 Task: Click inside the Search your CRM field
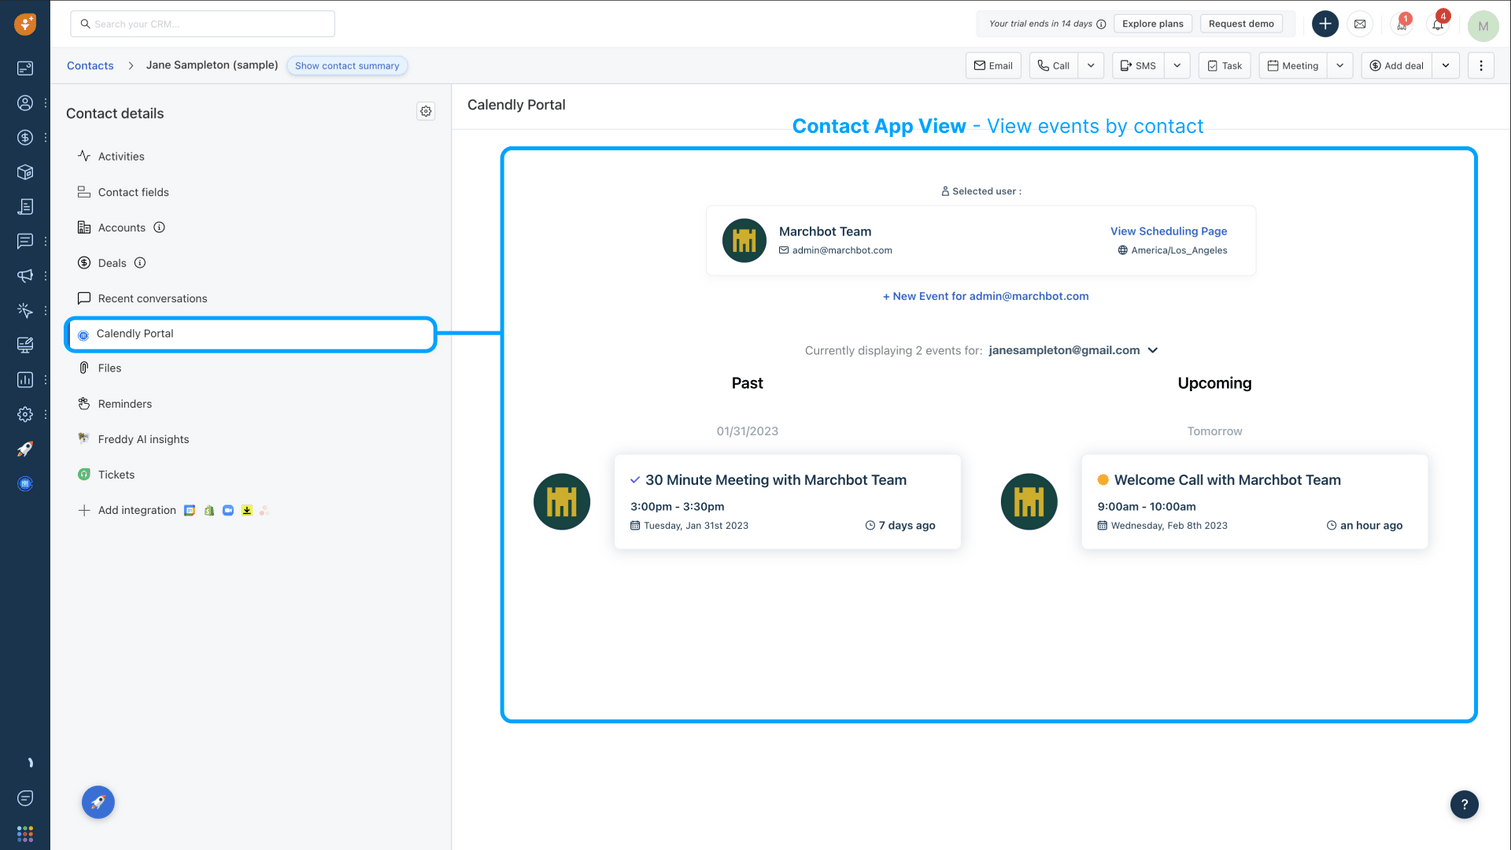coord(200,23)
